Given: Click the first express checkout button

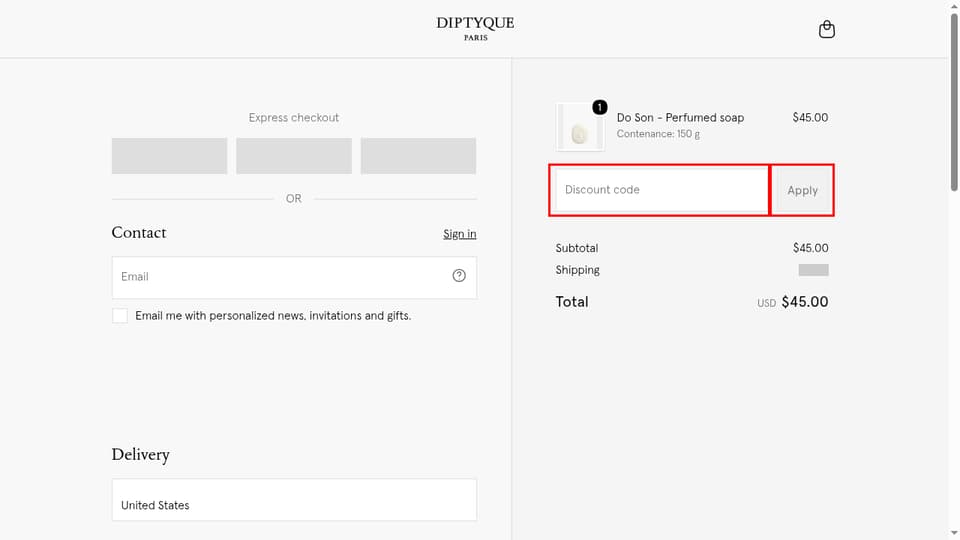Looking at the screenshot, I should click(169, 156).
